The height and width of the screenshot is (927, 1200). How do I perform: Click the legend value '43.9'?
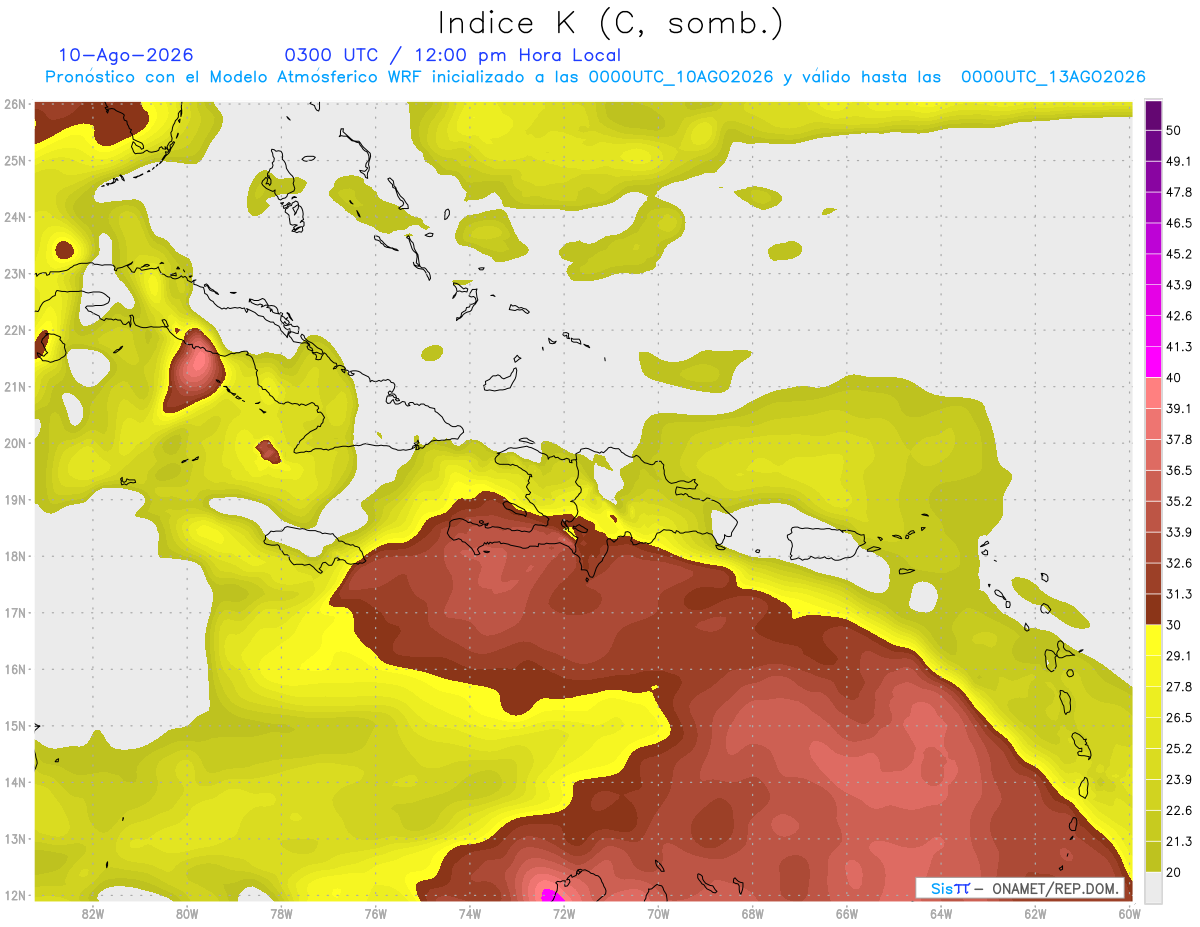click(x=1179, y=285)
